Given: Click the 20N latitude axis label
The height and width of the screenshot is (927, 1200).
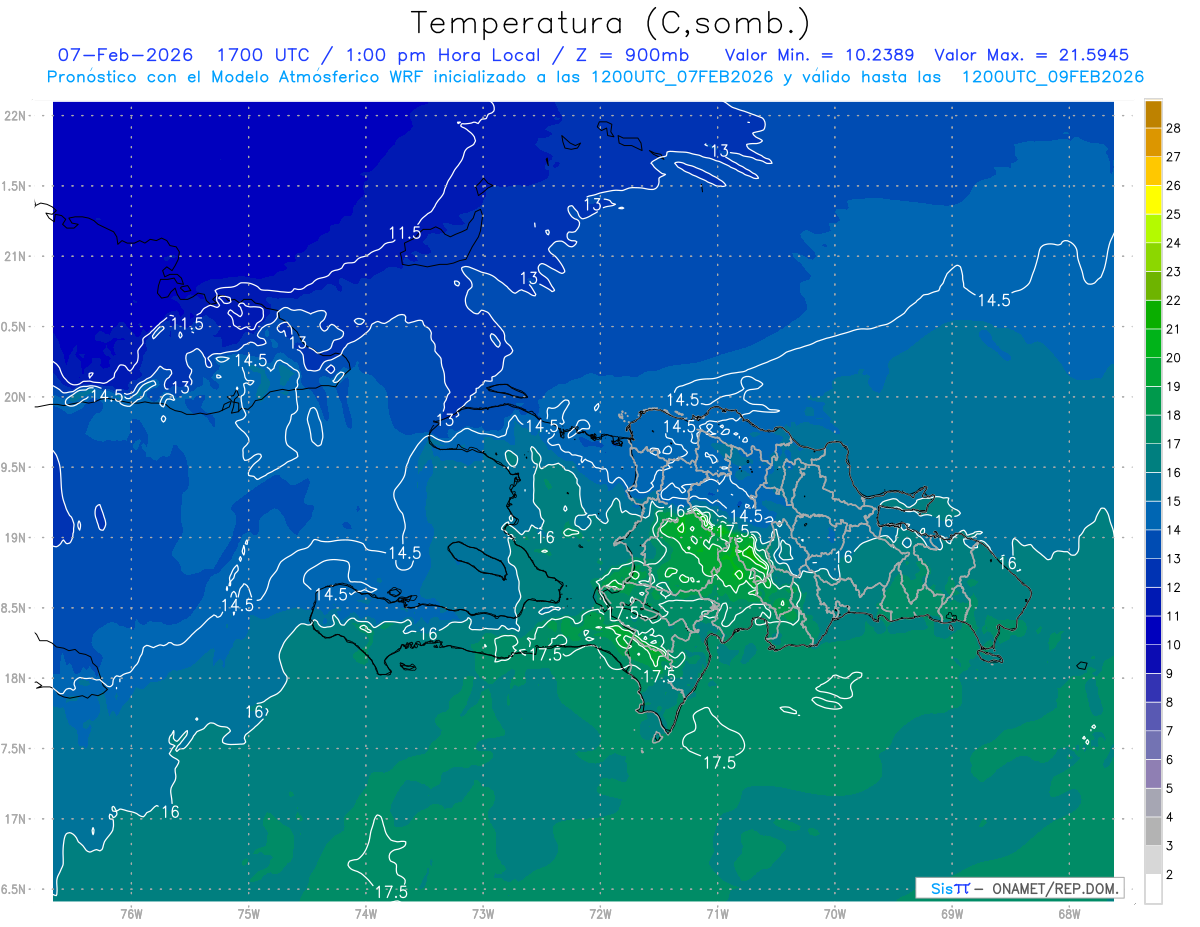Looking at the screenshot, I should [x=17, y=397].
